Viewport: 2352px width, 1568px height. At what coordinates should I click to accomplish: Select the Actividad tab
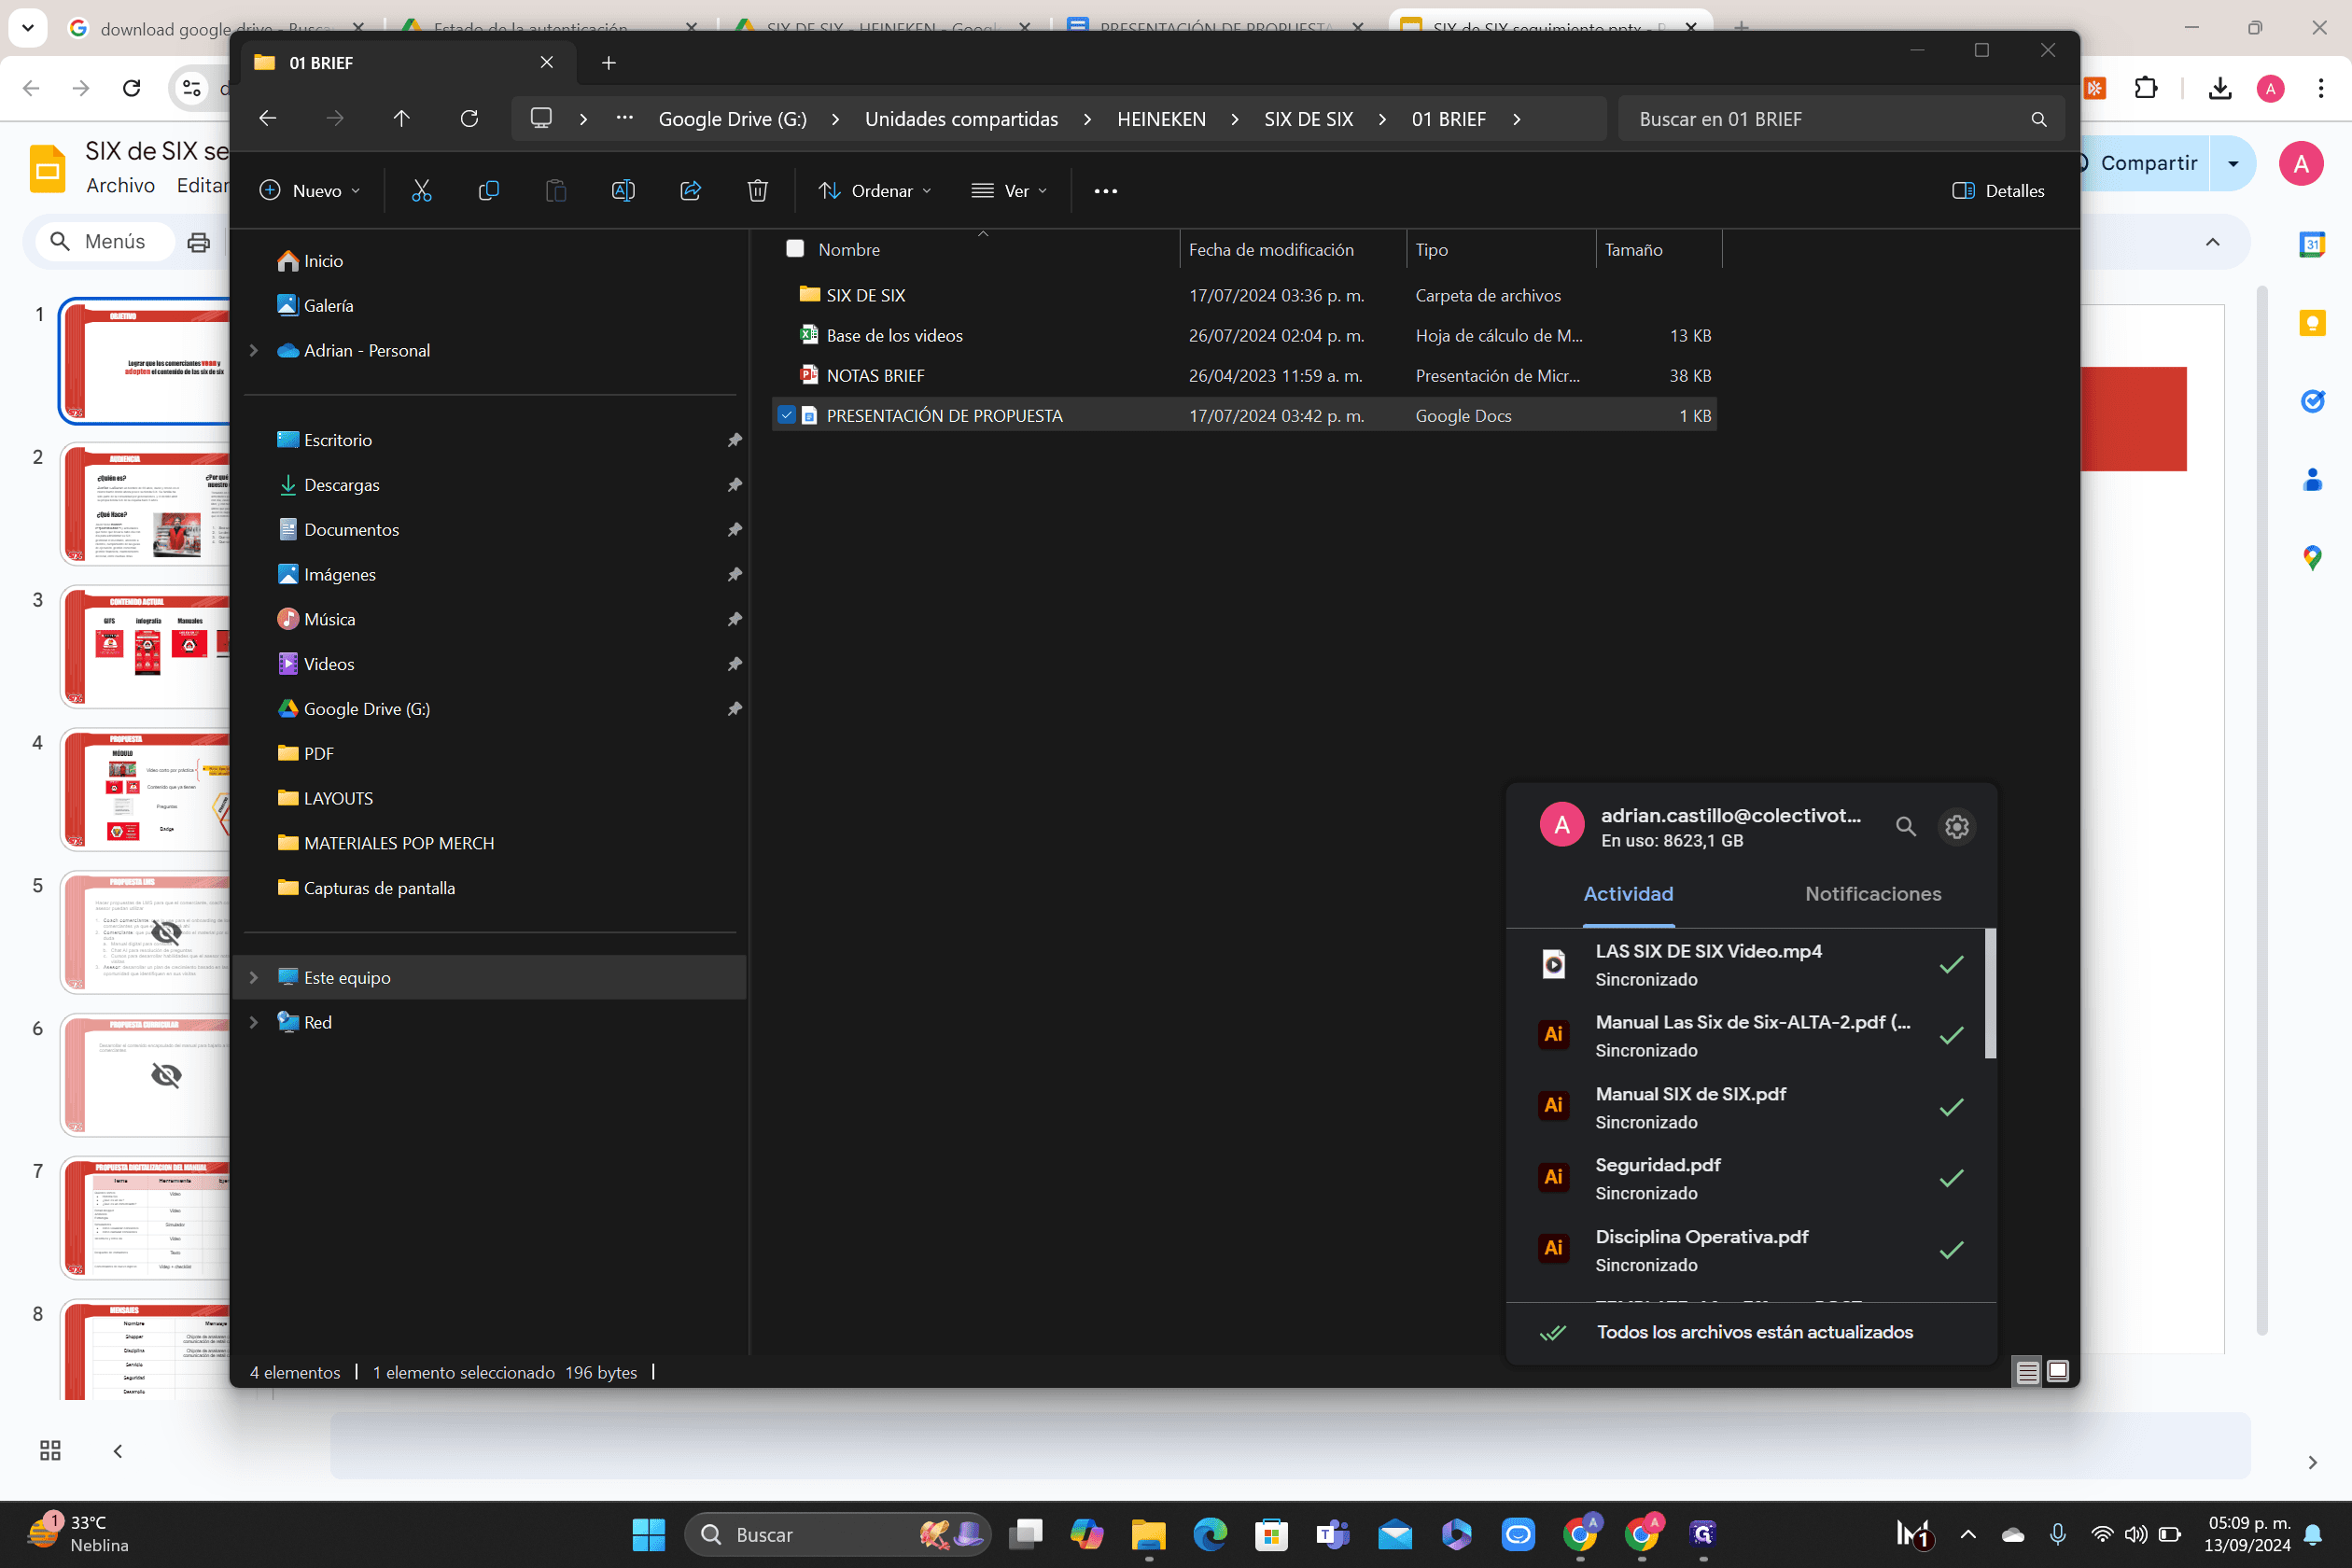(x=1627, y=894)
